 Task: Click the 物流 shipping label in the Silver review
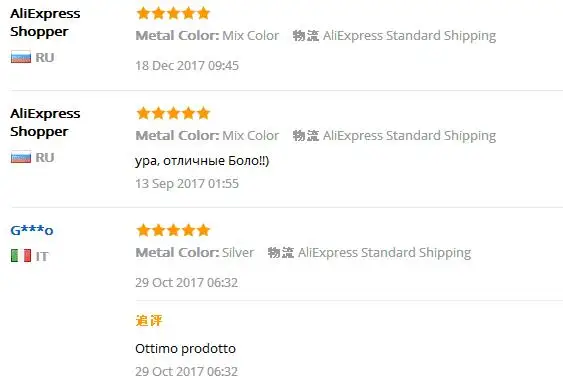pyautogui.click(x=280, y=253)
